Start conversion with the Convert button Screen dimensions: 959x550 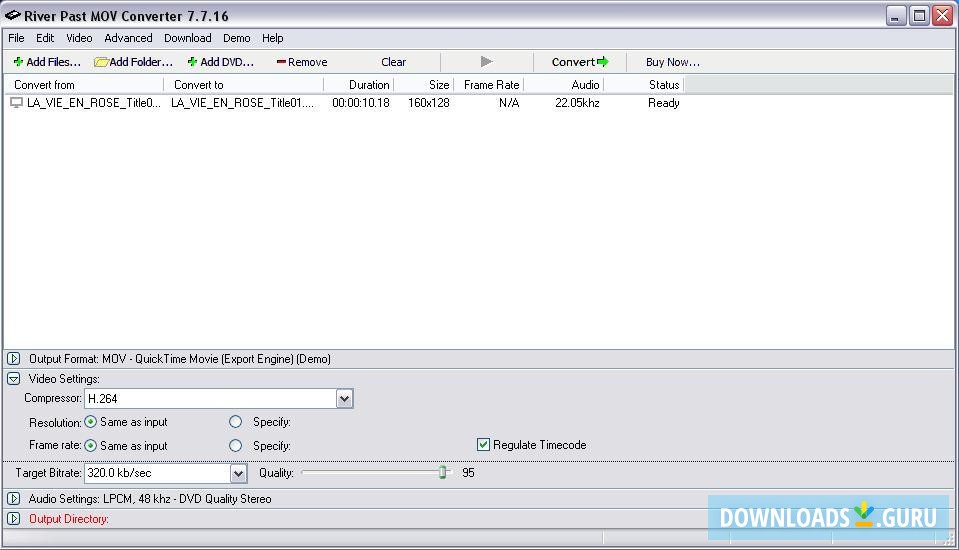(x=580, y=62)
